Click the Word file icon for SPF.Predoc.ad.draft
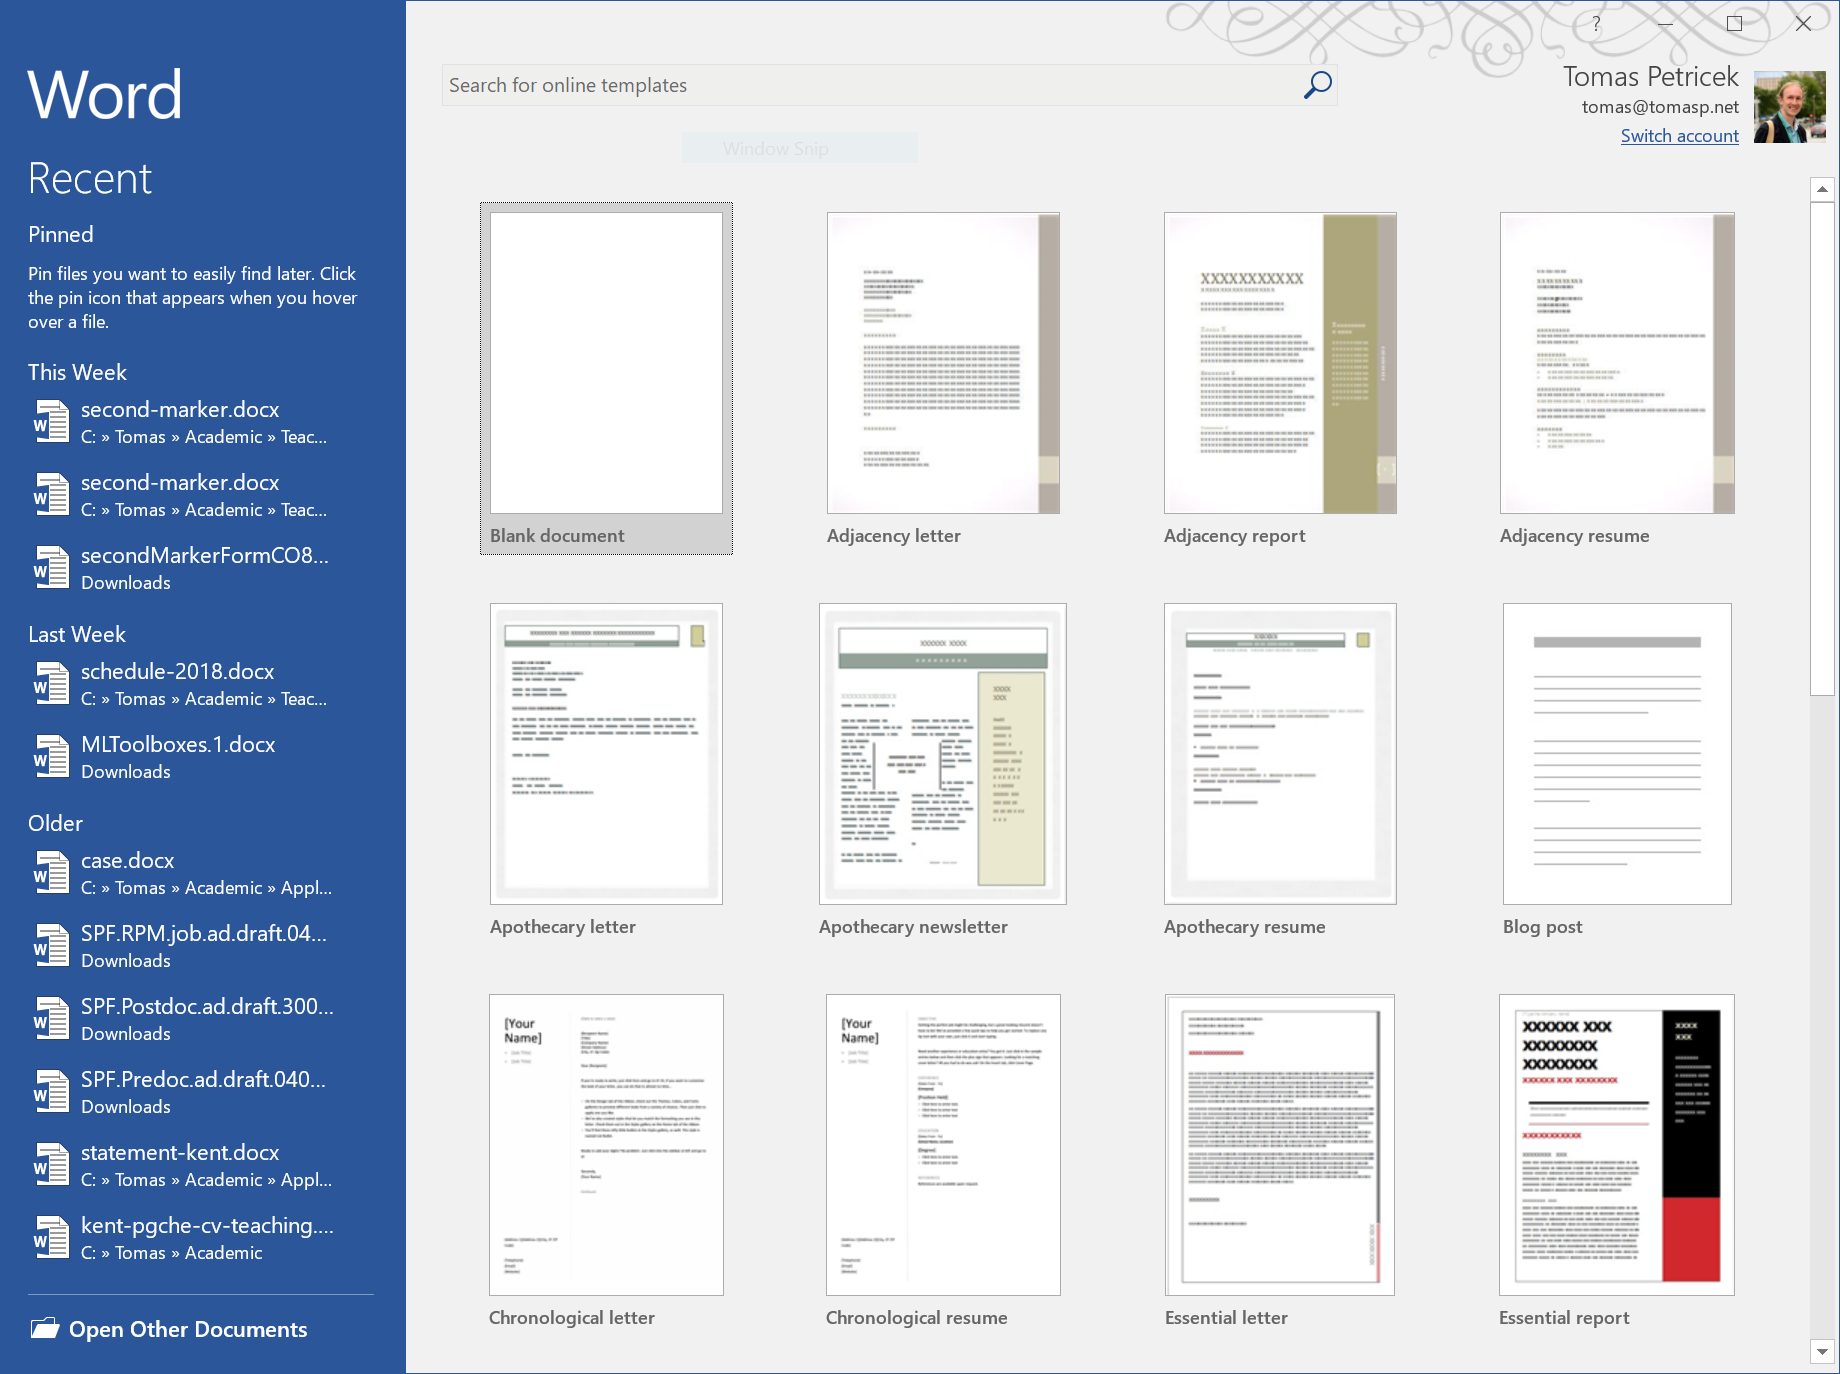Screen dimensions: 1840x1374 [51, 1092]
